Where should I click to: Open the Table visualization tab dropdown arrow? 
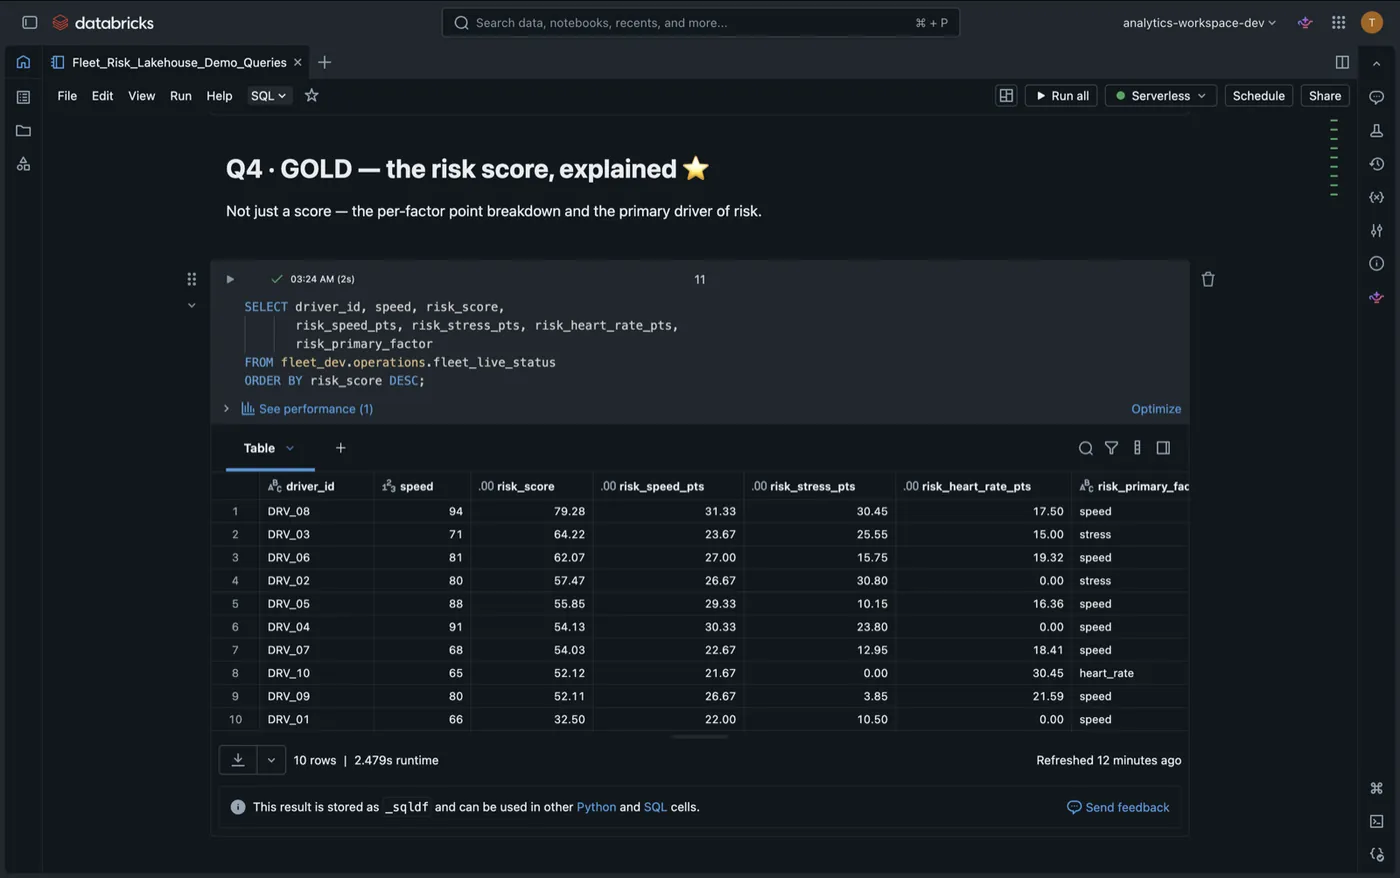[290, 448]
